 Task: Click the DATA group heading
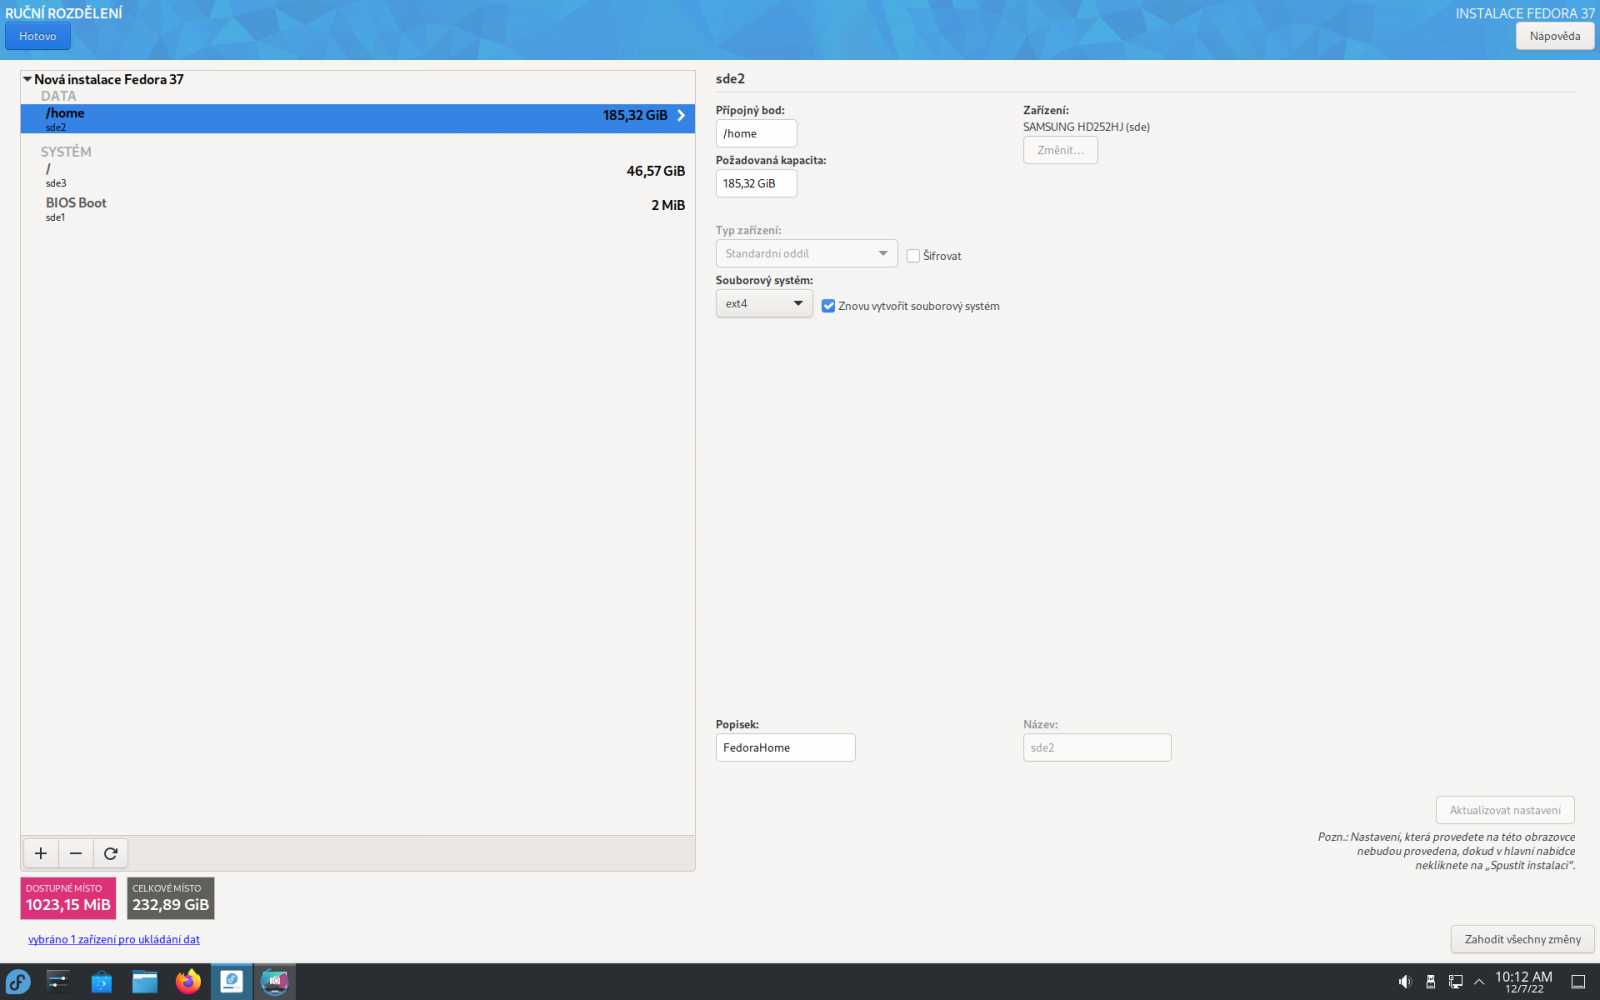[x=58, y=96]
